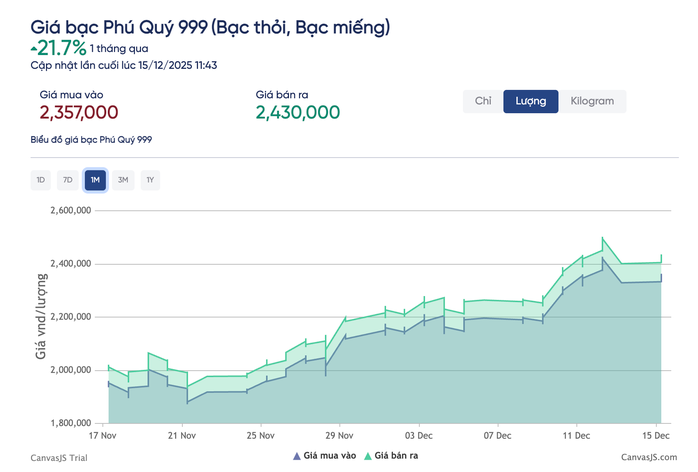Click the green upward arrow beside 21.7%
The width and height of the screenshot is (698, 472).
(34, 47)
